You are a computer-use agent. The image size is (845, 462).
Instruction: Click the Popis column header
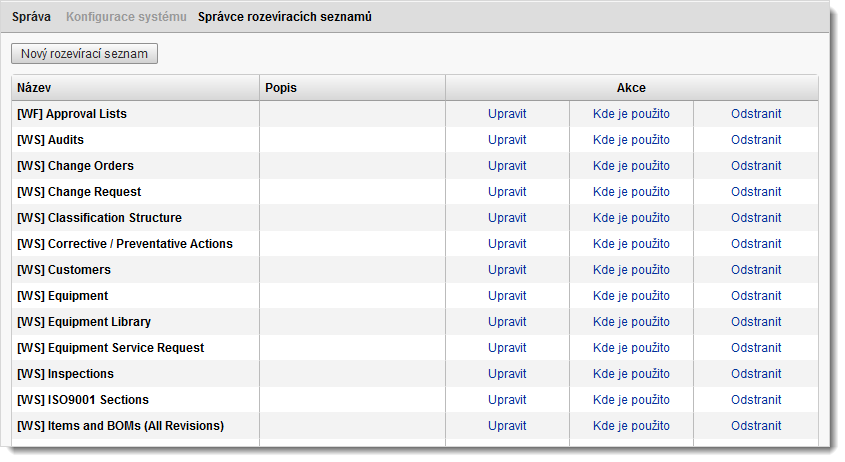tap(281, 88)
